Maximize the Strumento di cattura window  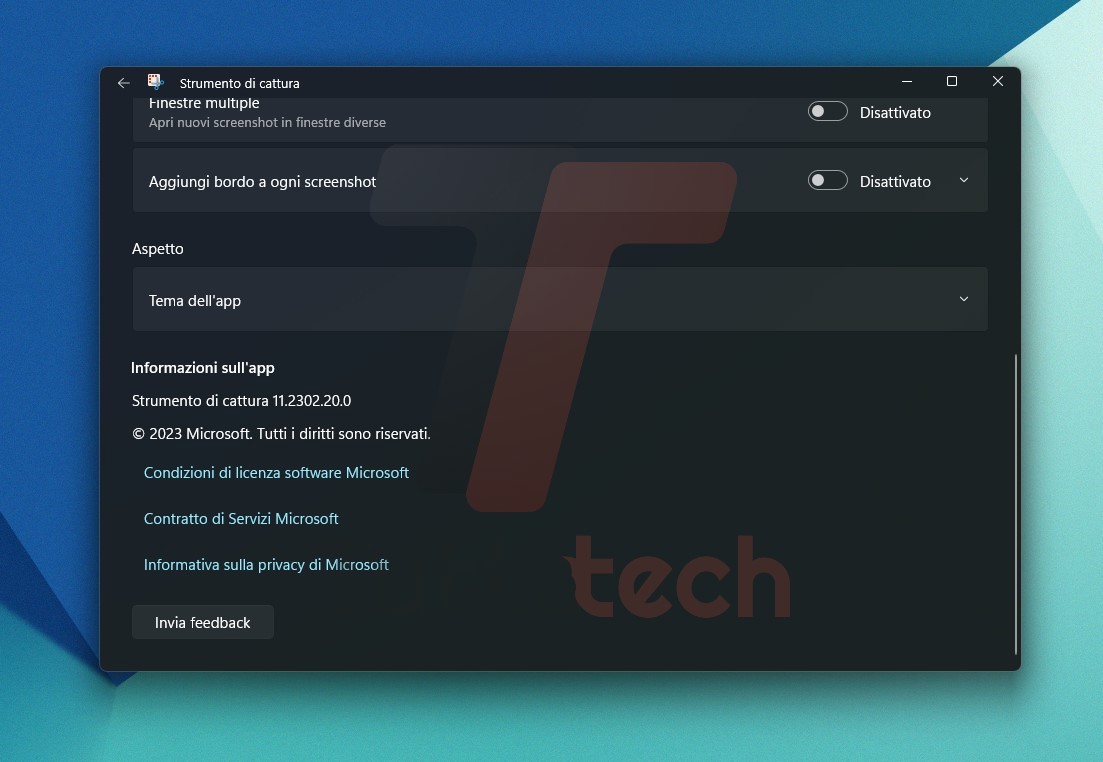click(x=952, y=82)
